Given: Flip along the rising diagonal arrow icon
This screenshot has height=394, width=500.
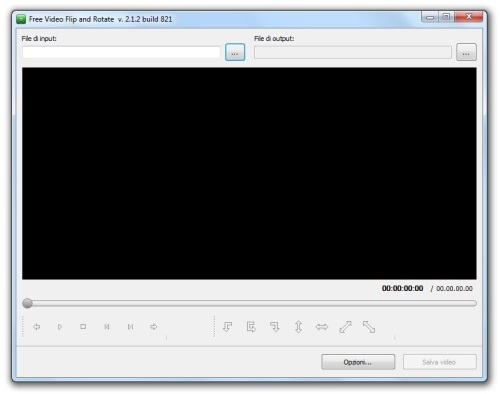Looking at the screenshot, I should pos(345,327).
